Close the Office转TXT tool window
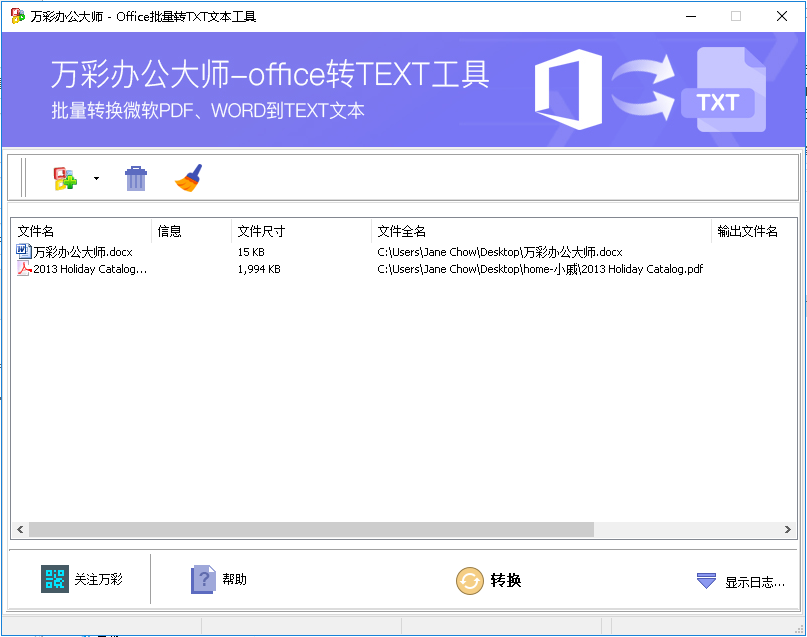807x637 pixels. point(782,16)
